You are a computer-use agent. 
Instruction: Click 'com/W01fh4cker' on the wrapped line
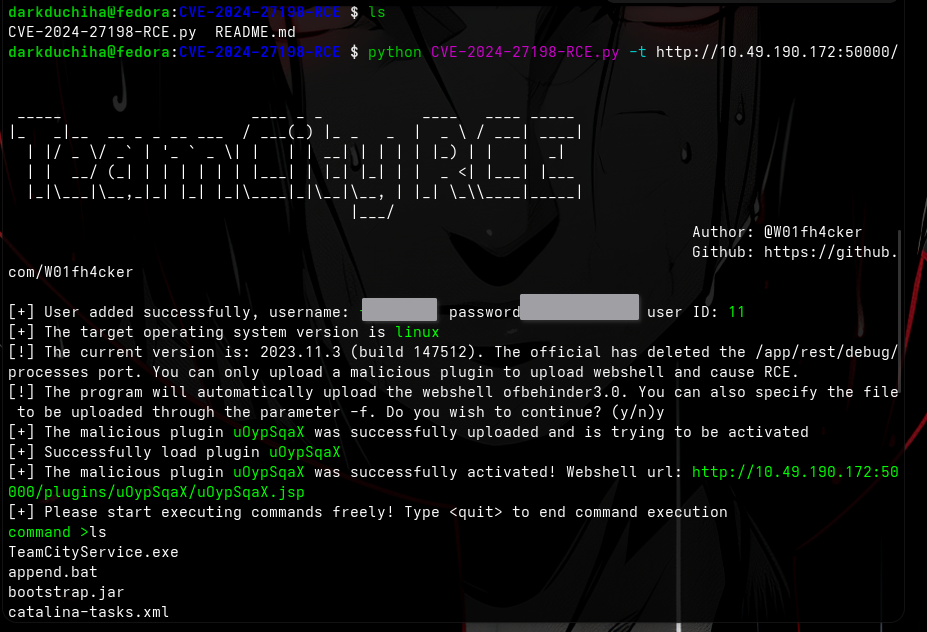(71, 272)
